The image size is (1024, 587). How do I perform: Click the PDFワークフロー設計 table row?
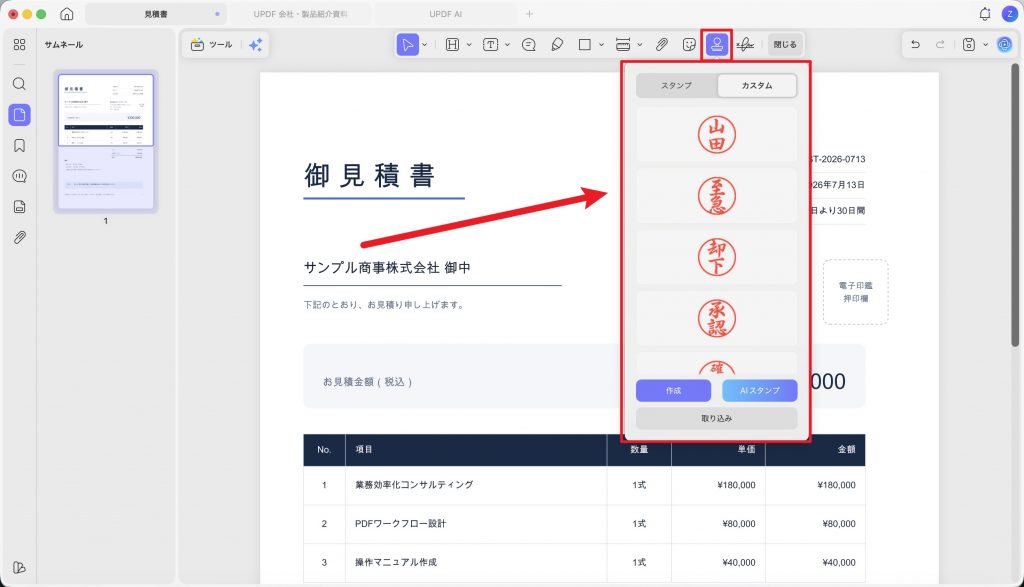(x=584, y=524)
